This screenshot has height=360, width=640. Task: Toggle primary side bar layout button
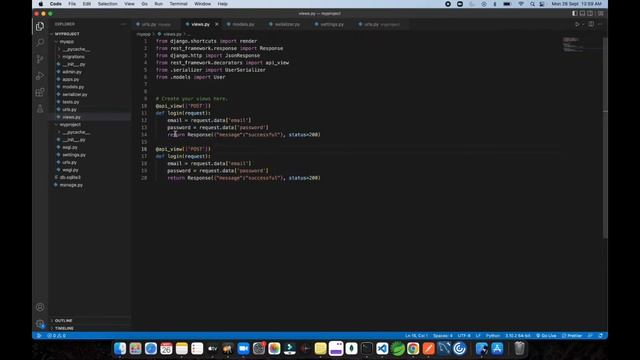coord(575,13)
